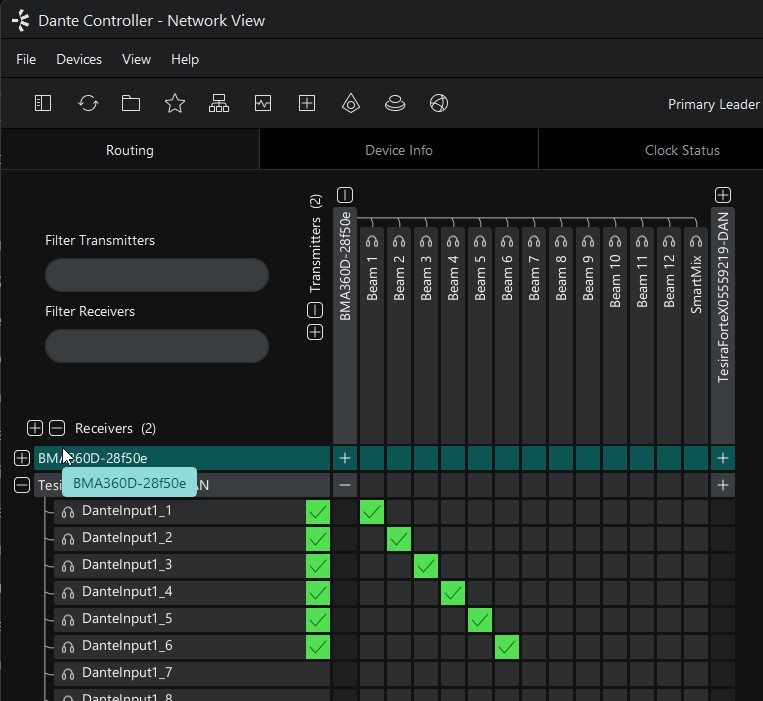This screenshot has height=701, width=763.
Task: Toggle subscription DanteInput1_5 to Beam 5
Action: tap(480, 620)
